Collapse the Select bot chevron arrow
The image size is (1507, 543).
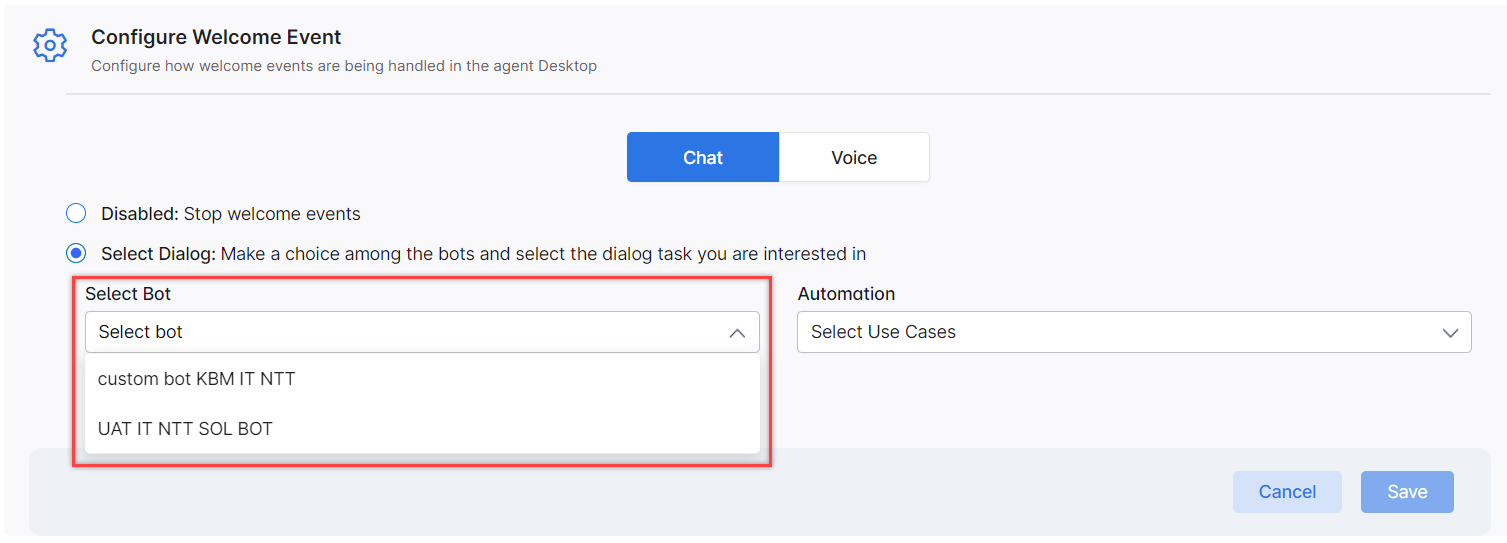[737, 333]
